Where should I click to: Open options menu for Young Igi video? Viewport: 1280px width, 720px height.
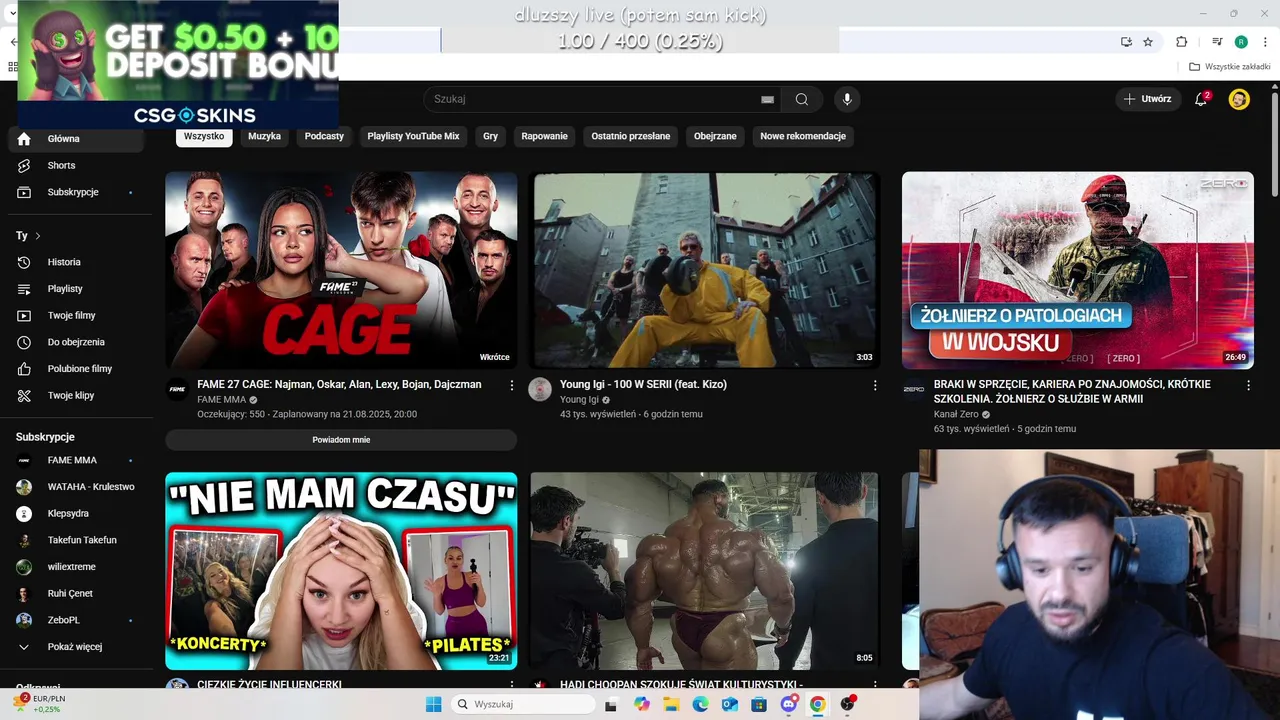[875, 385]
